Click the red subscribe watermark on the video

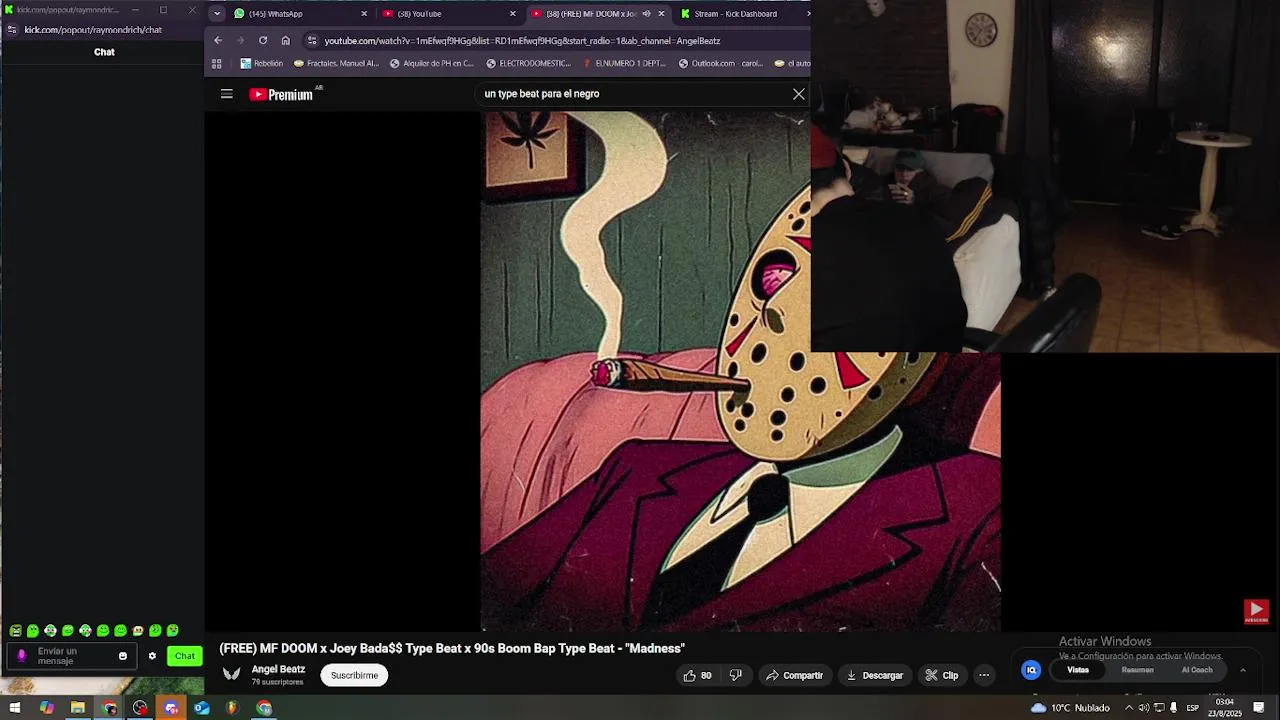coord(1256,611)
